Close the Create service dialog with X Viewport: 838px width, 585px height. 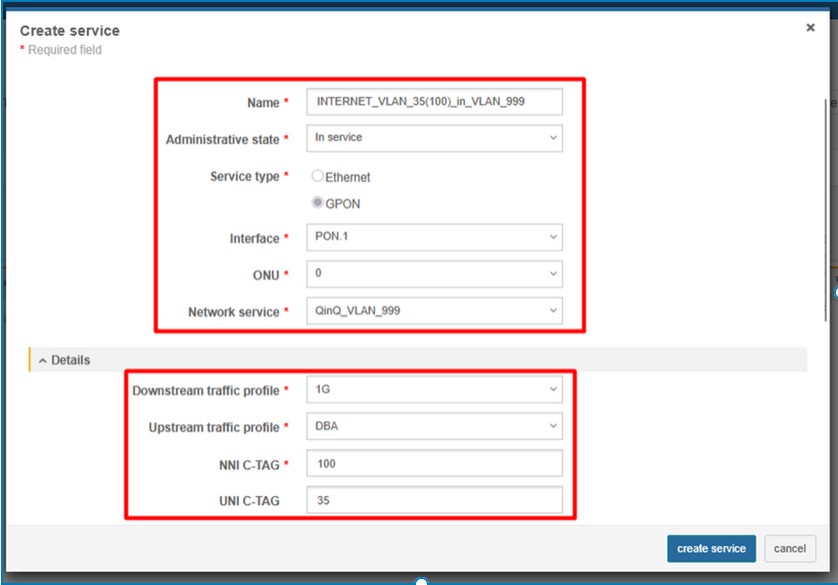coord(810,28)
